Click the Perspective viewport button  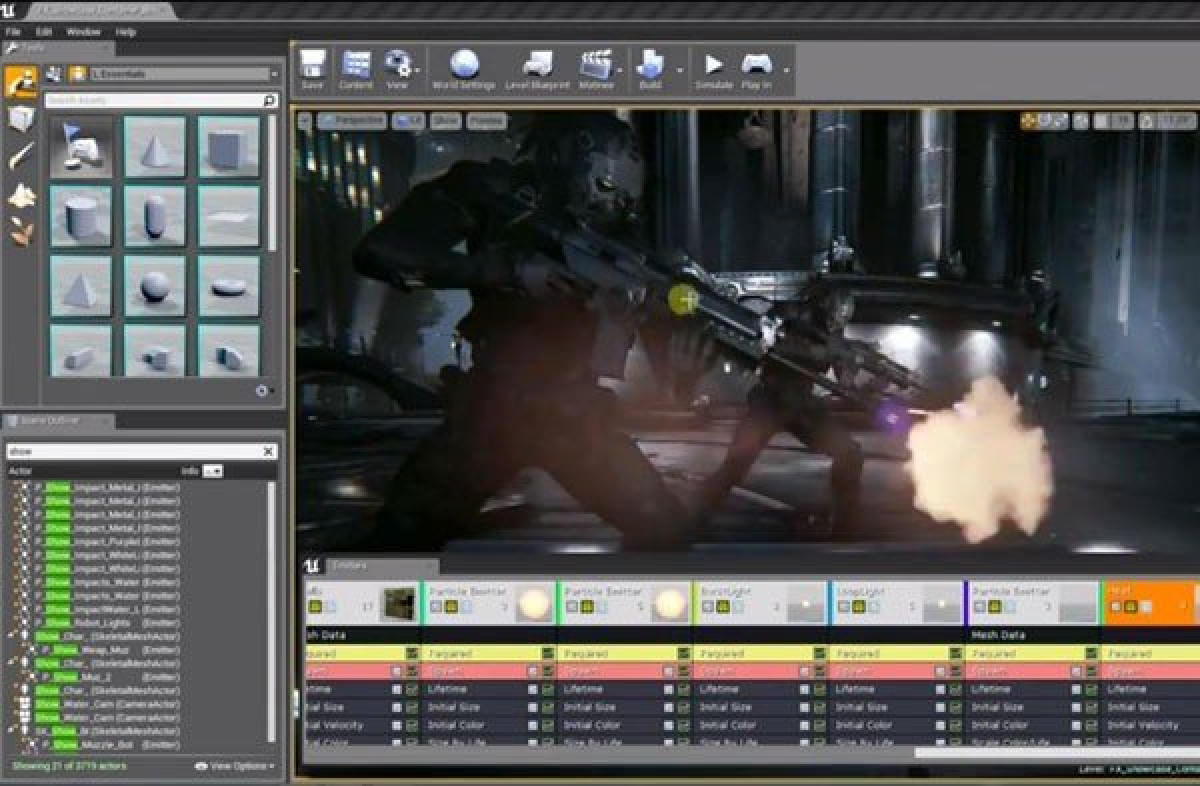coord(352,121)
